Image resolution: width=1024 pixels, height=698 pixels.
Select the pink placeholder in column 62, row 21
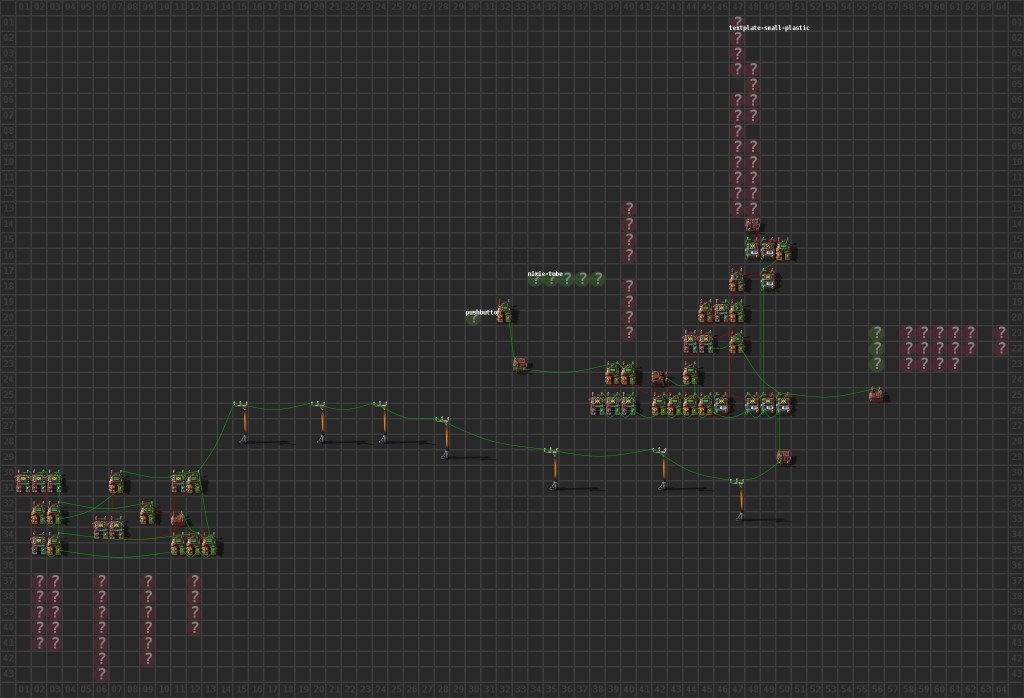coord(970,332)
